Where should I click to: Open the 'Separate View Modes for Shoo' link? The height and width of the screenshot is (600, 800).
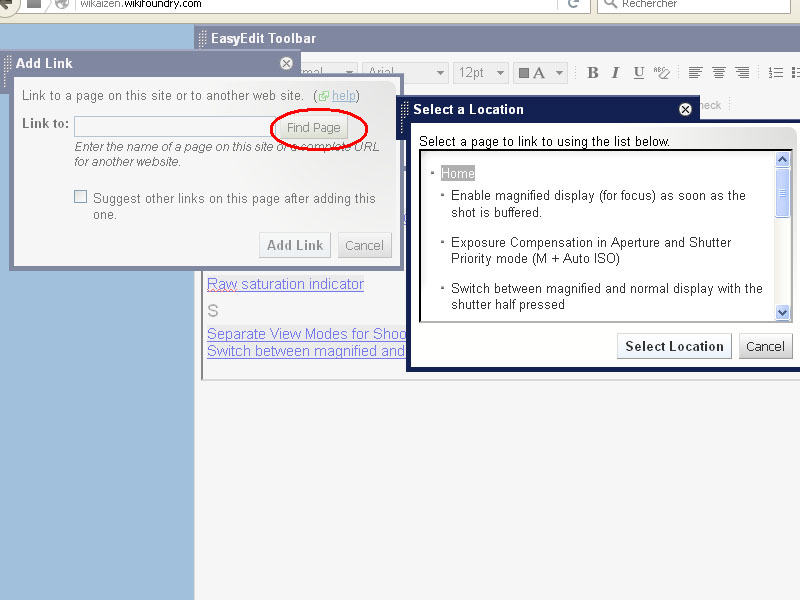(306, 334)
